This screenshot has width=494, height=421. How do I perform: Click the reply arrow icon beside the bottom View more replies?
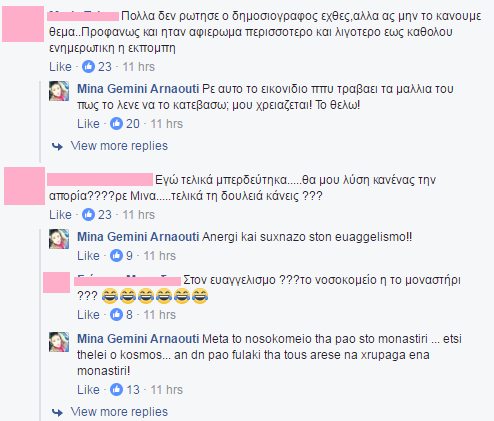[57, 412]
